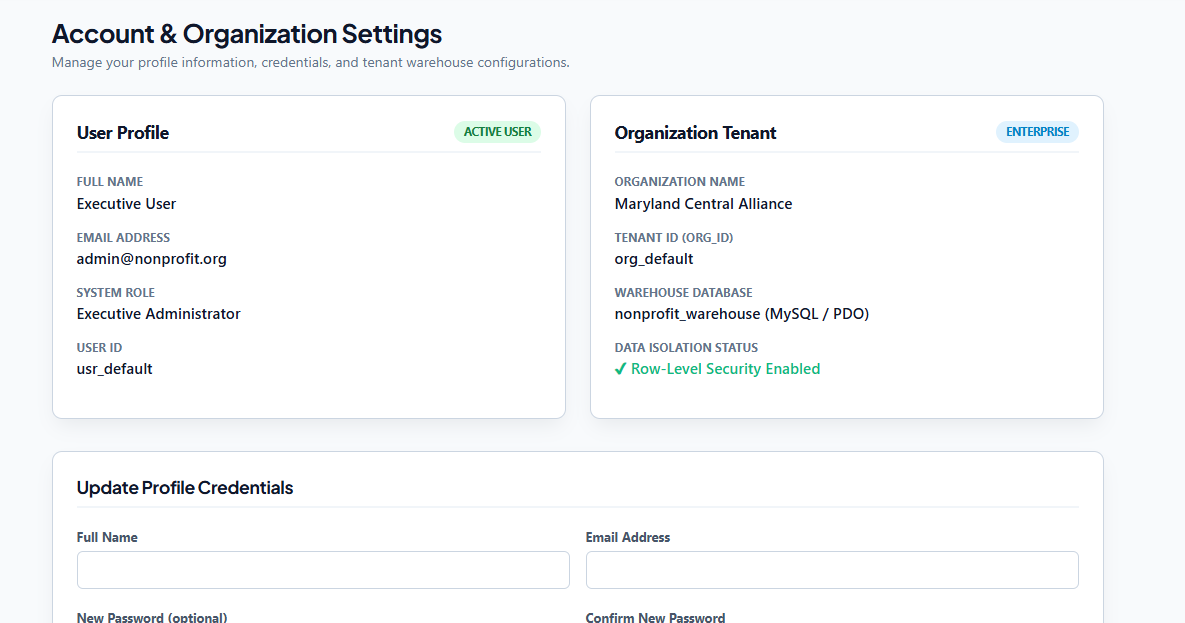Click the 'Confirm New Password' label
The image size is (1185, 623).
point(655,617)
